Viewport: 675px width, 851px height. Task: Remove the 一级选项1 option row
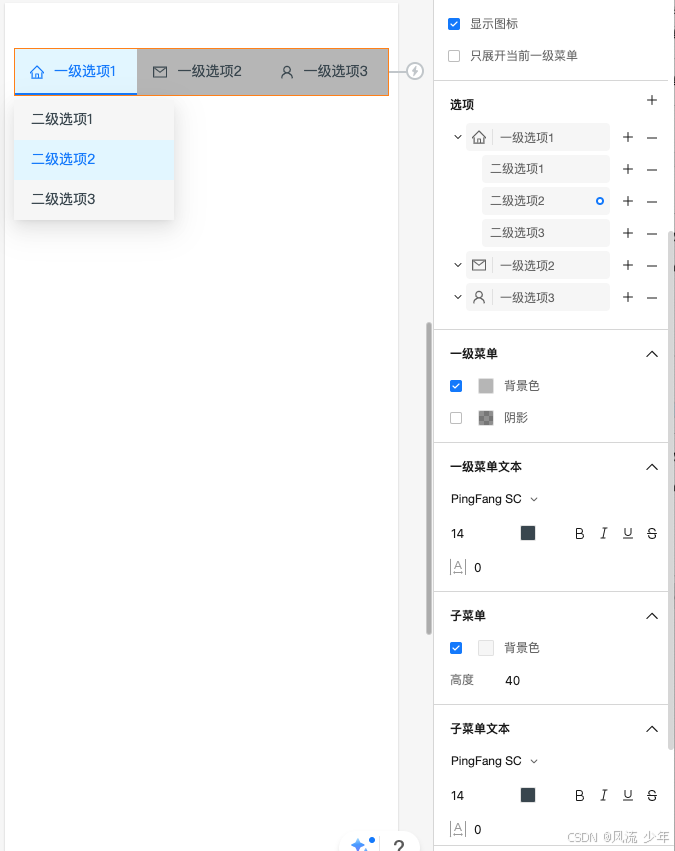point(652,138)
